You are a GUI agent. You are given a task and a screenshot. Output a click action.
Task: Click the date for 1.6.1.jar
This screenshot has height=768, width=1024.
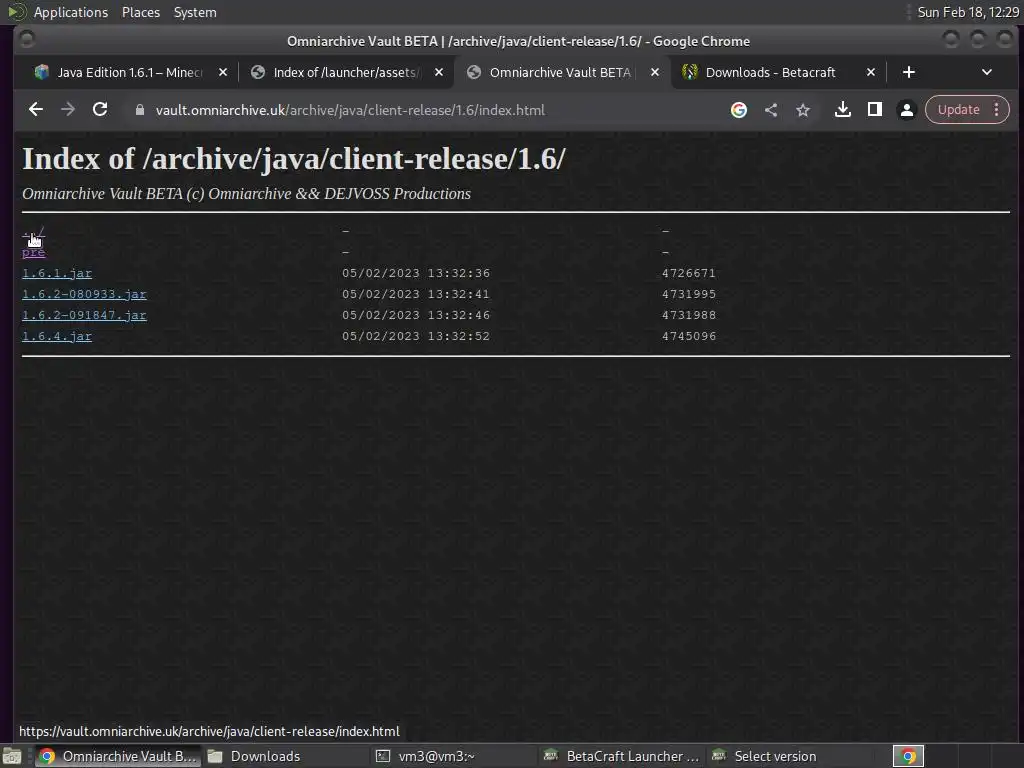416,273
